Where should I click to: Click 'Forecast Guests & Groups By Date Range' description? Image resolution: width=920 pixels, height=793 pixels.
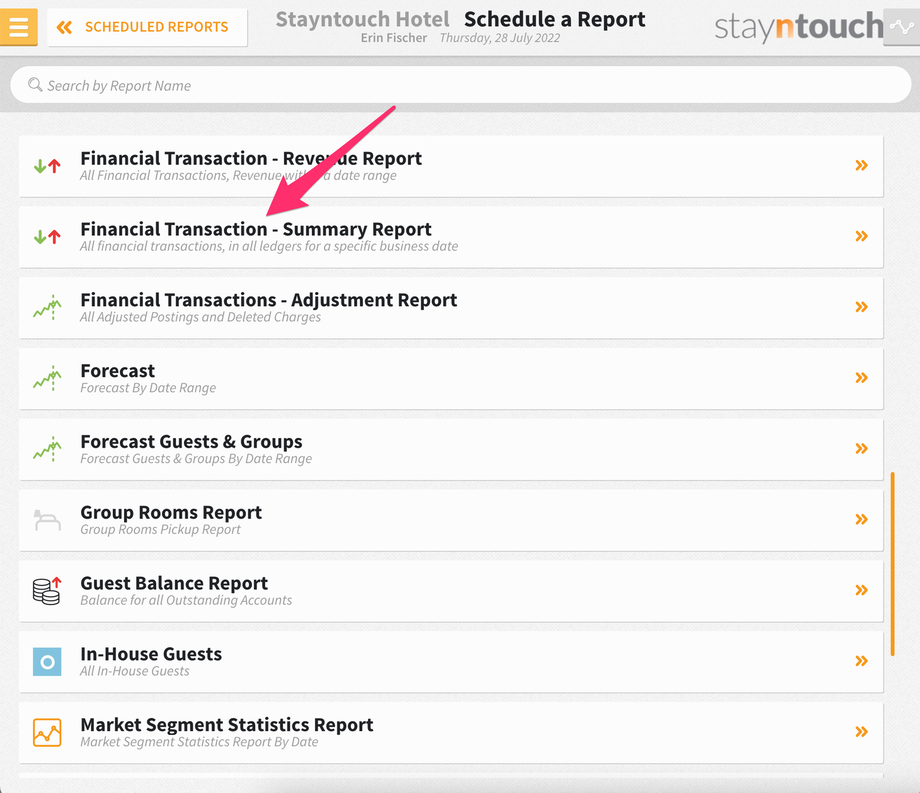click(x=196, y=459)
